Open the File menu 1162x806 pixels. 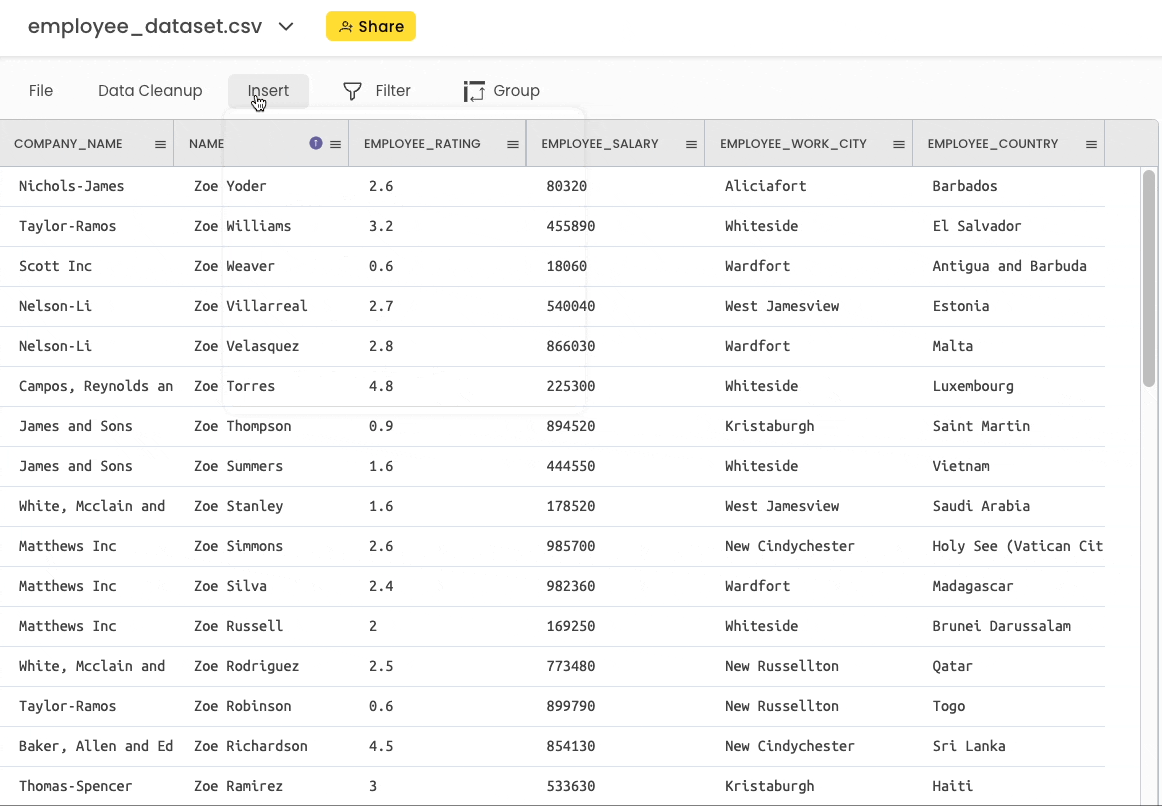pos(41,91)
